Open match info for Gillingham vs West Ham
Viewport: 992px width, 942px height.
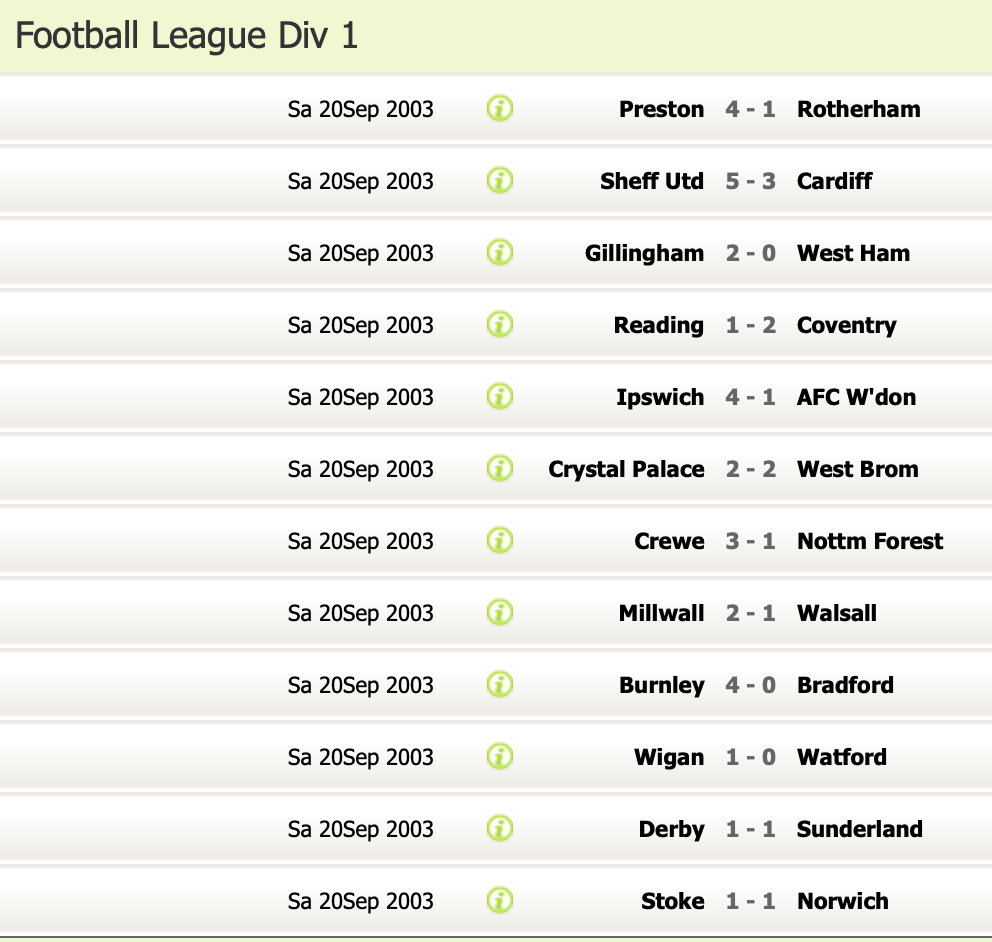(500, 252)
